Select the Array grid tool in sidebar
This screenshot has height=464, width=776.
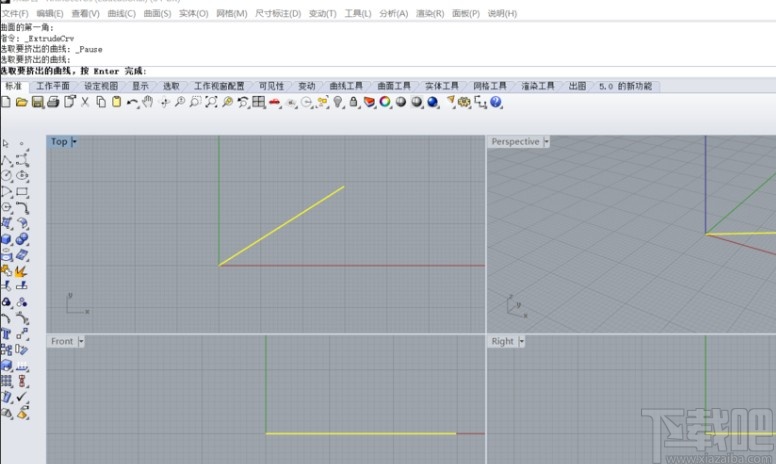[6, 381]
